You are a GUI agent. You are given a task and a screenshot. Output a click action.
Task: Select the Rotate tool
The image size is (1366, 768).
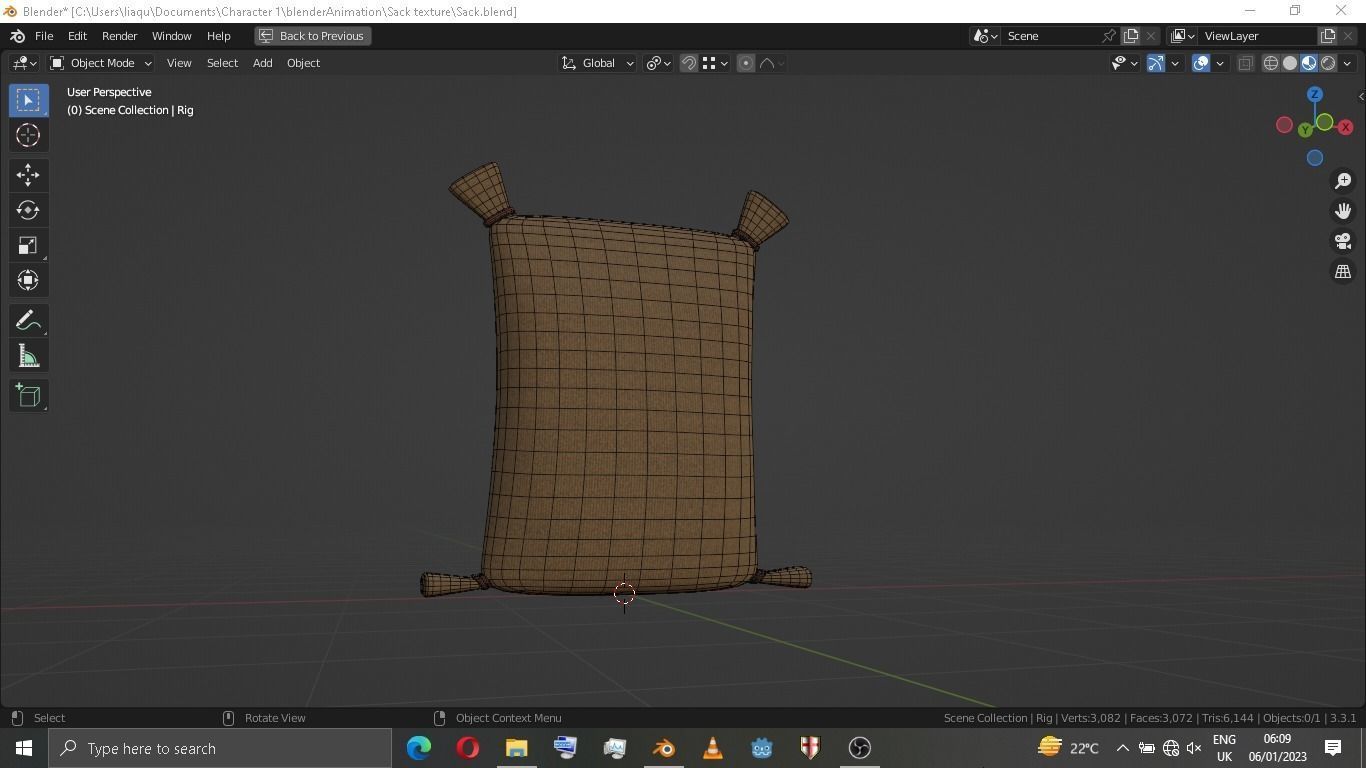tap(27, 210)
